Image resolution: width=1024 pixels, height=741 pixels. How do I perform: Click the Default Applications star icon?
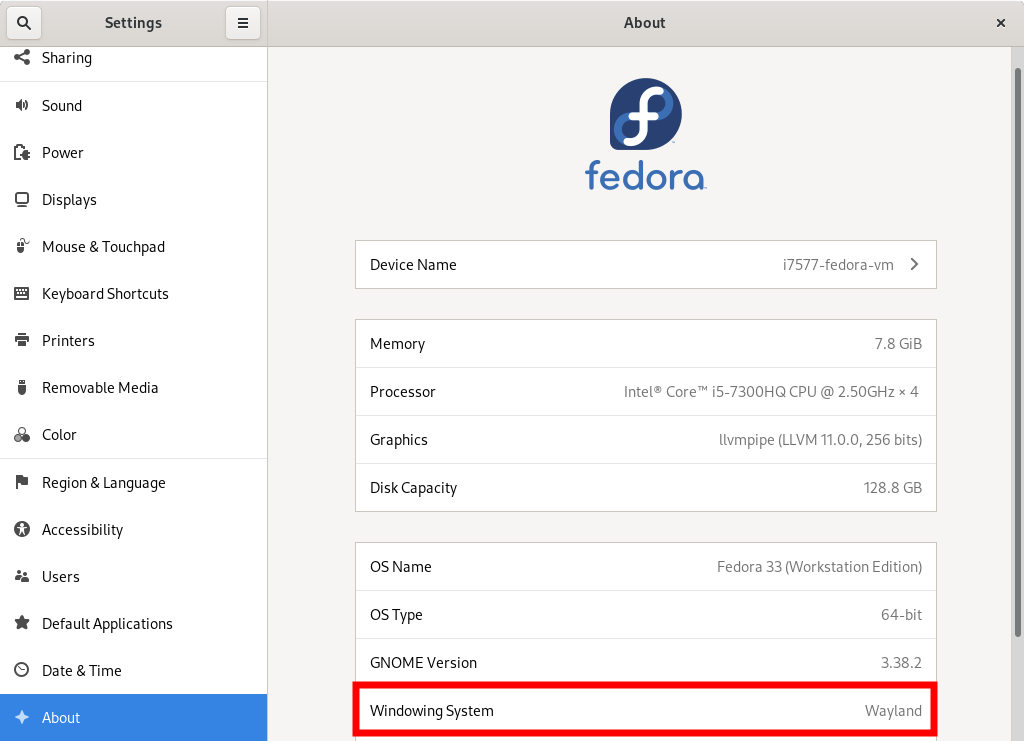click(22, 623)
